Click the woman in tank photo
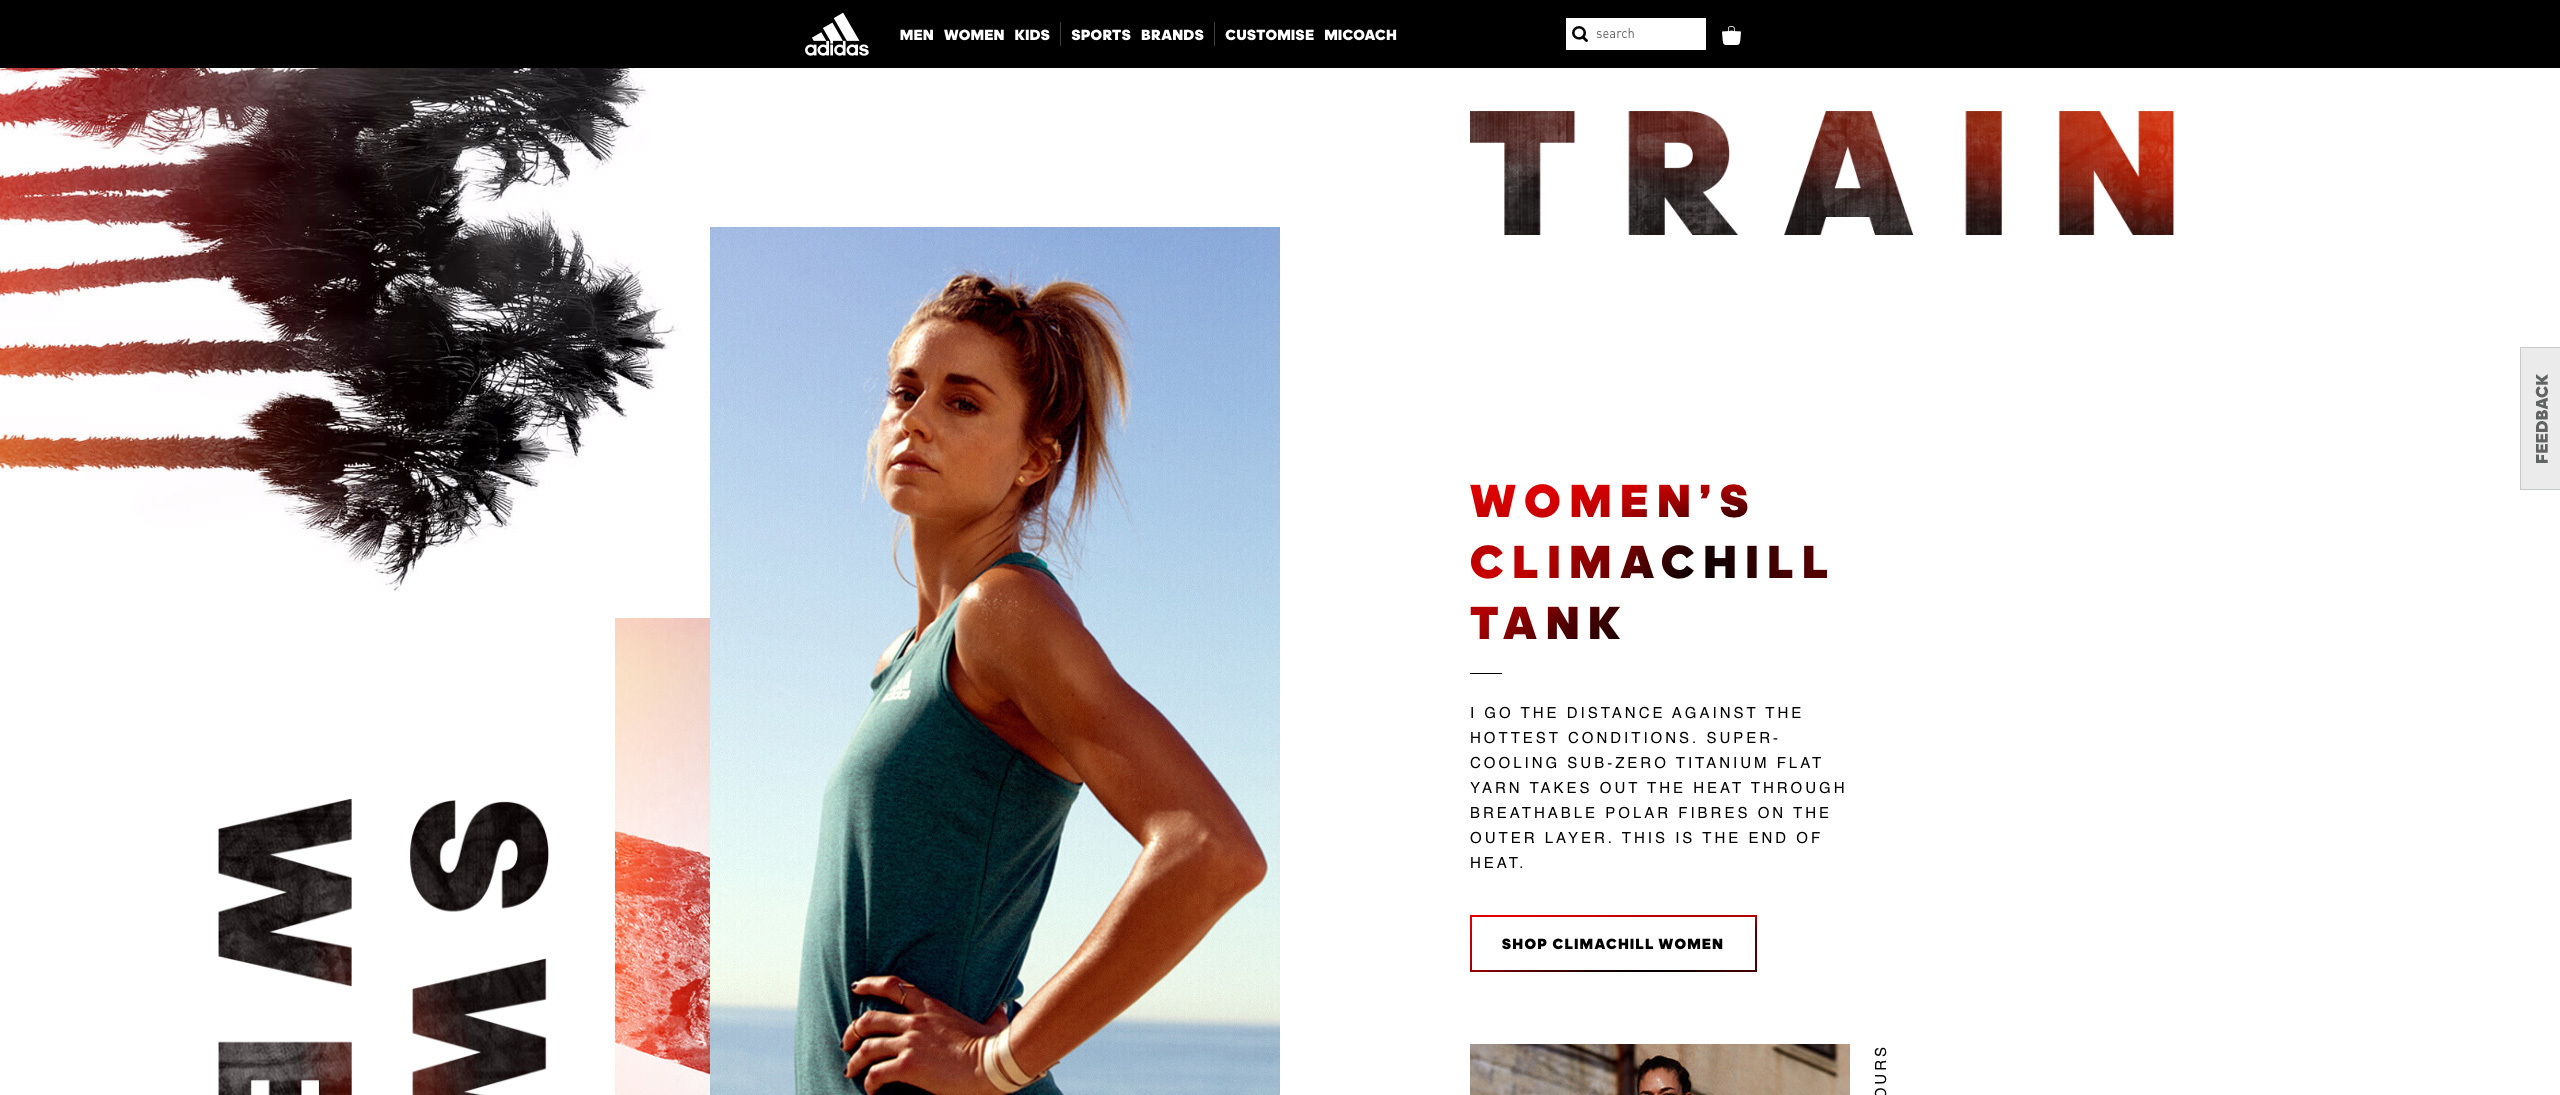2560x1095 pixels. point(995,660)
